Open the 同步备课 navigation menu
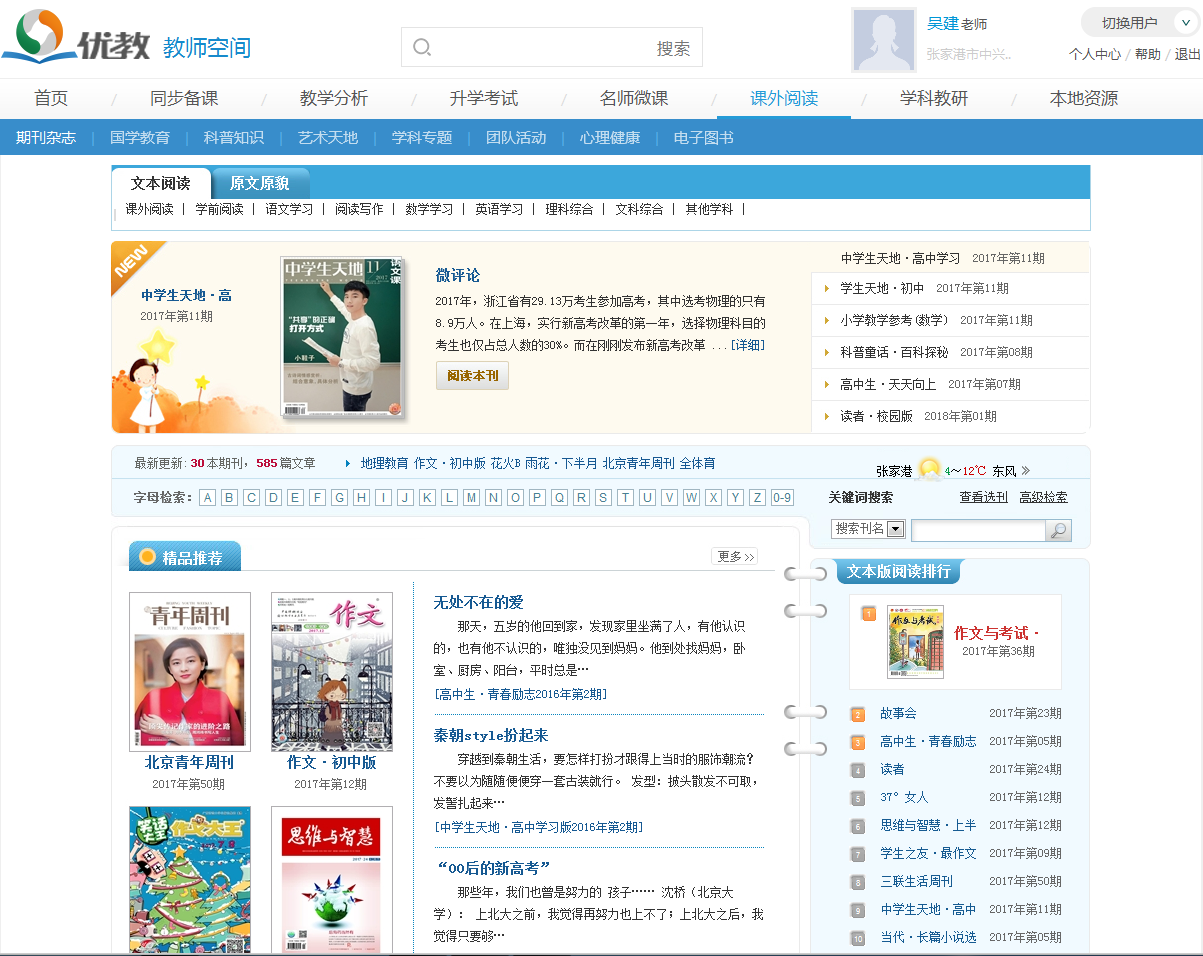The width and height of the screenshot is (1203, 956). (184, 98)
